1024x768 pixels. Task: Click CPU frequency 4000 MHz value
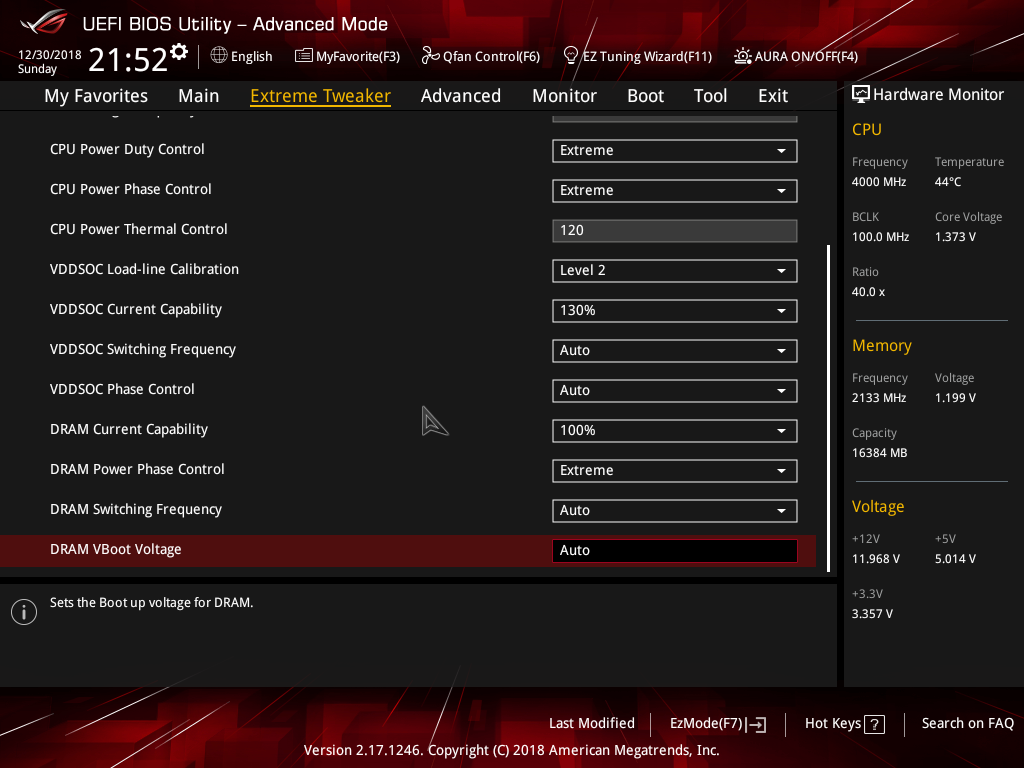[878, 182]
